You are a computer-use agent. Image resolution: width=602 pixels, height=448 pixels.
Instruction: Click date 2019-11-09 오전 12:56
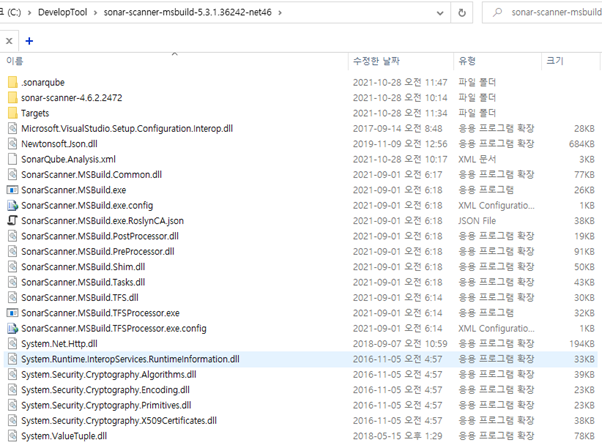click(x=400, y=144)
